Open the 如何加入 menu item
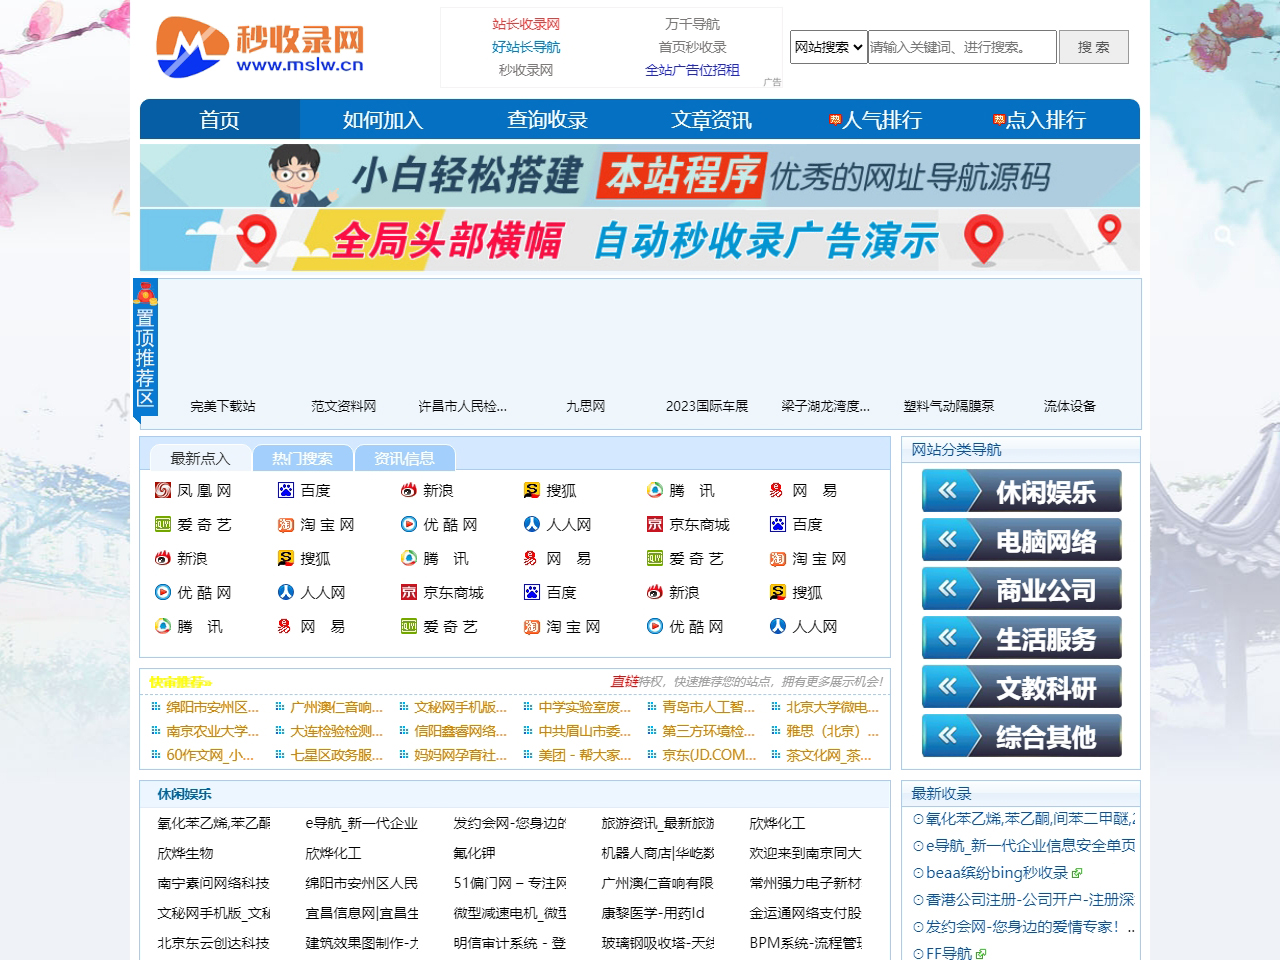1280x960 pixels. [383, 120]
